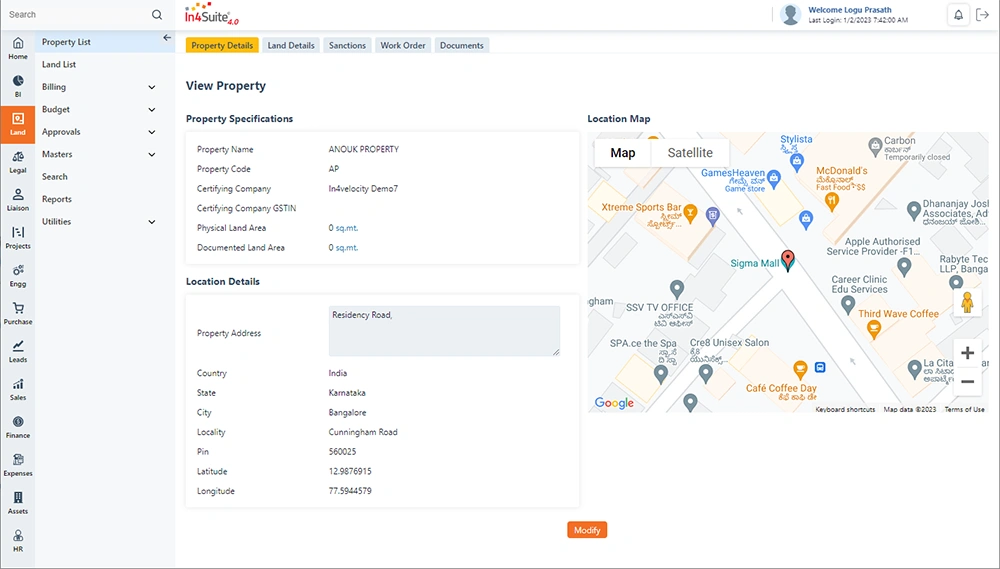Click the Modify button
1000x569 pixels.
[587, 530]
